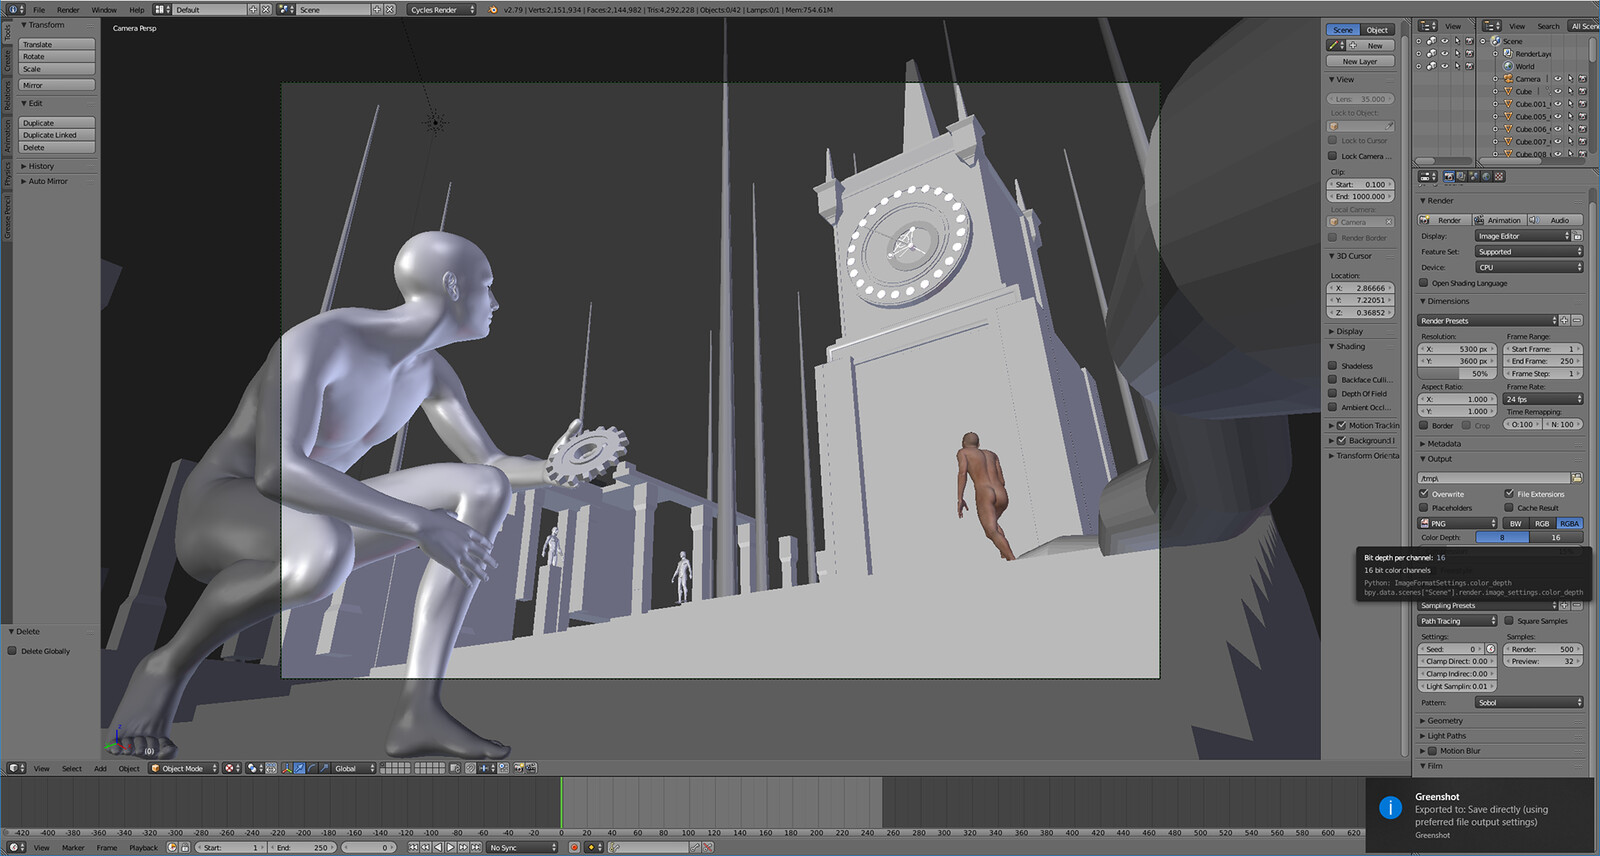This screenshot has width=1600, height=856.
Task: Toggle selectability cursor for Cube.006
Action: pyautogui.click(x=1570, y=129)
